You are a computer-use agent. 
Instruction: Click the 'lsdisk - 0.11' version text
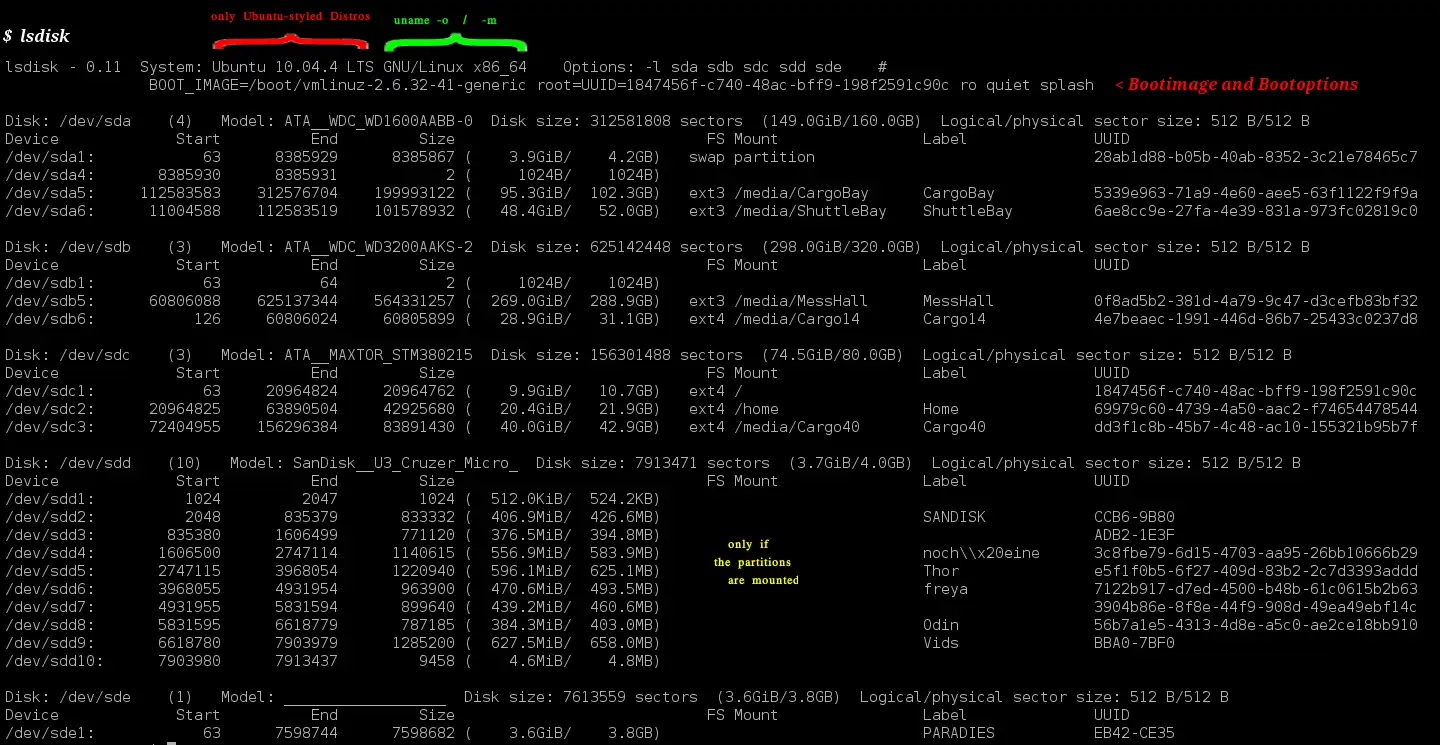tap(63, 67)
